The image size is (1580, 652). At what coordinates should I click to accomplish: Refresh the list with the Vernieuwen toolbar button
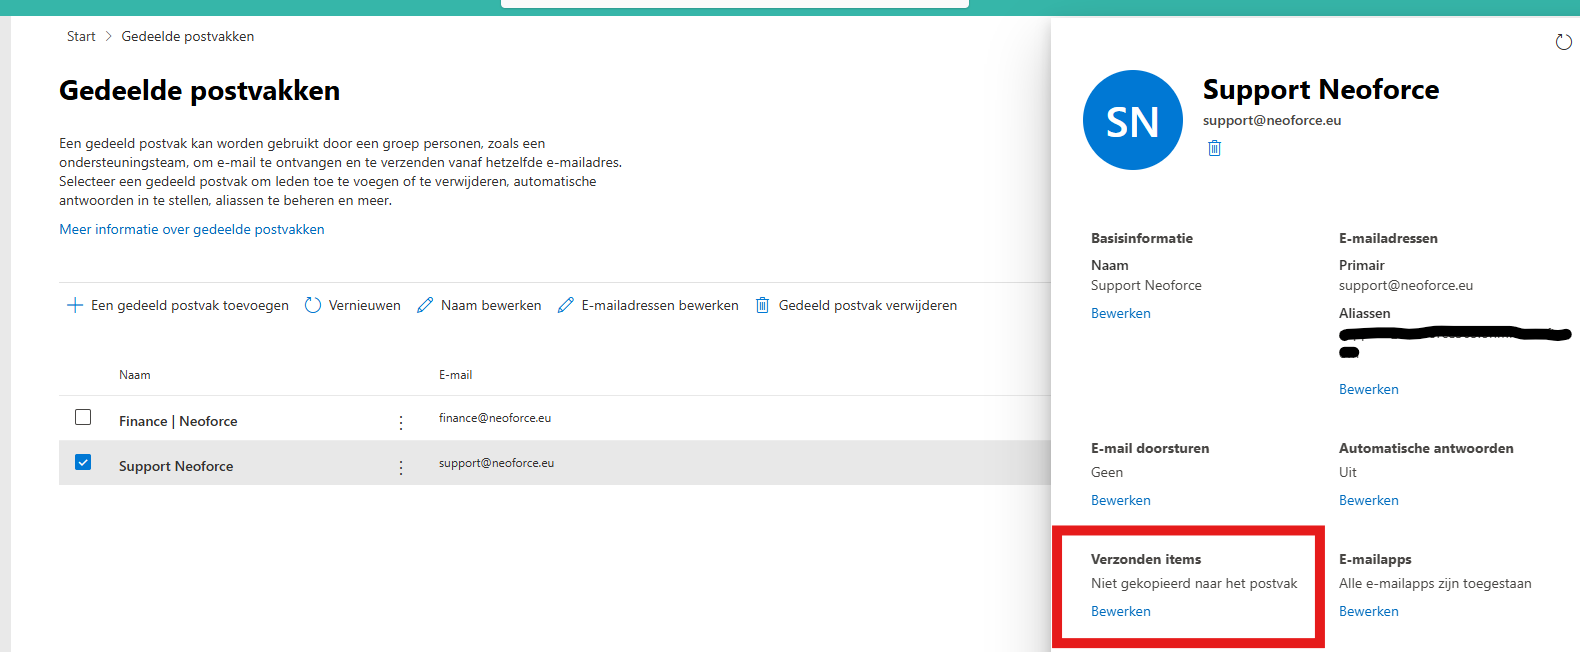(352, 305)
